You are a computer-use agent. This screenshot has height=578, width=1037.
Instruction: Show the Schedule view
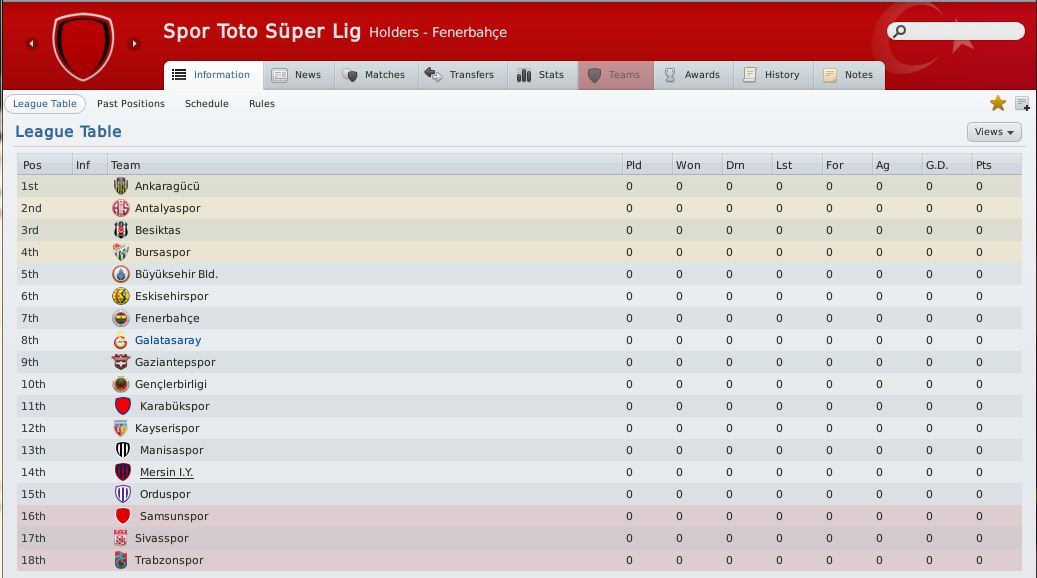(x=206, y=104)
